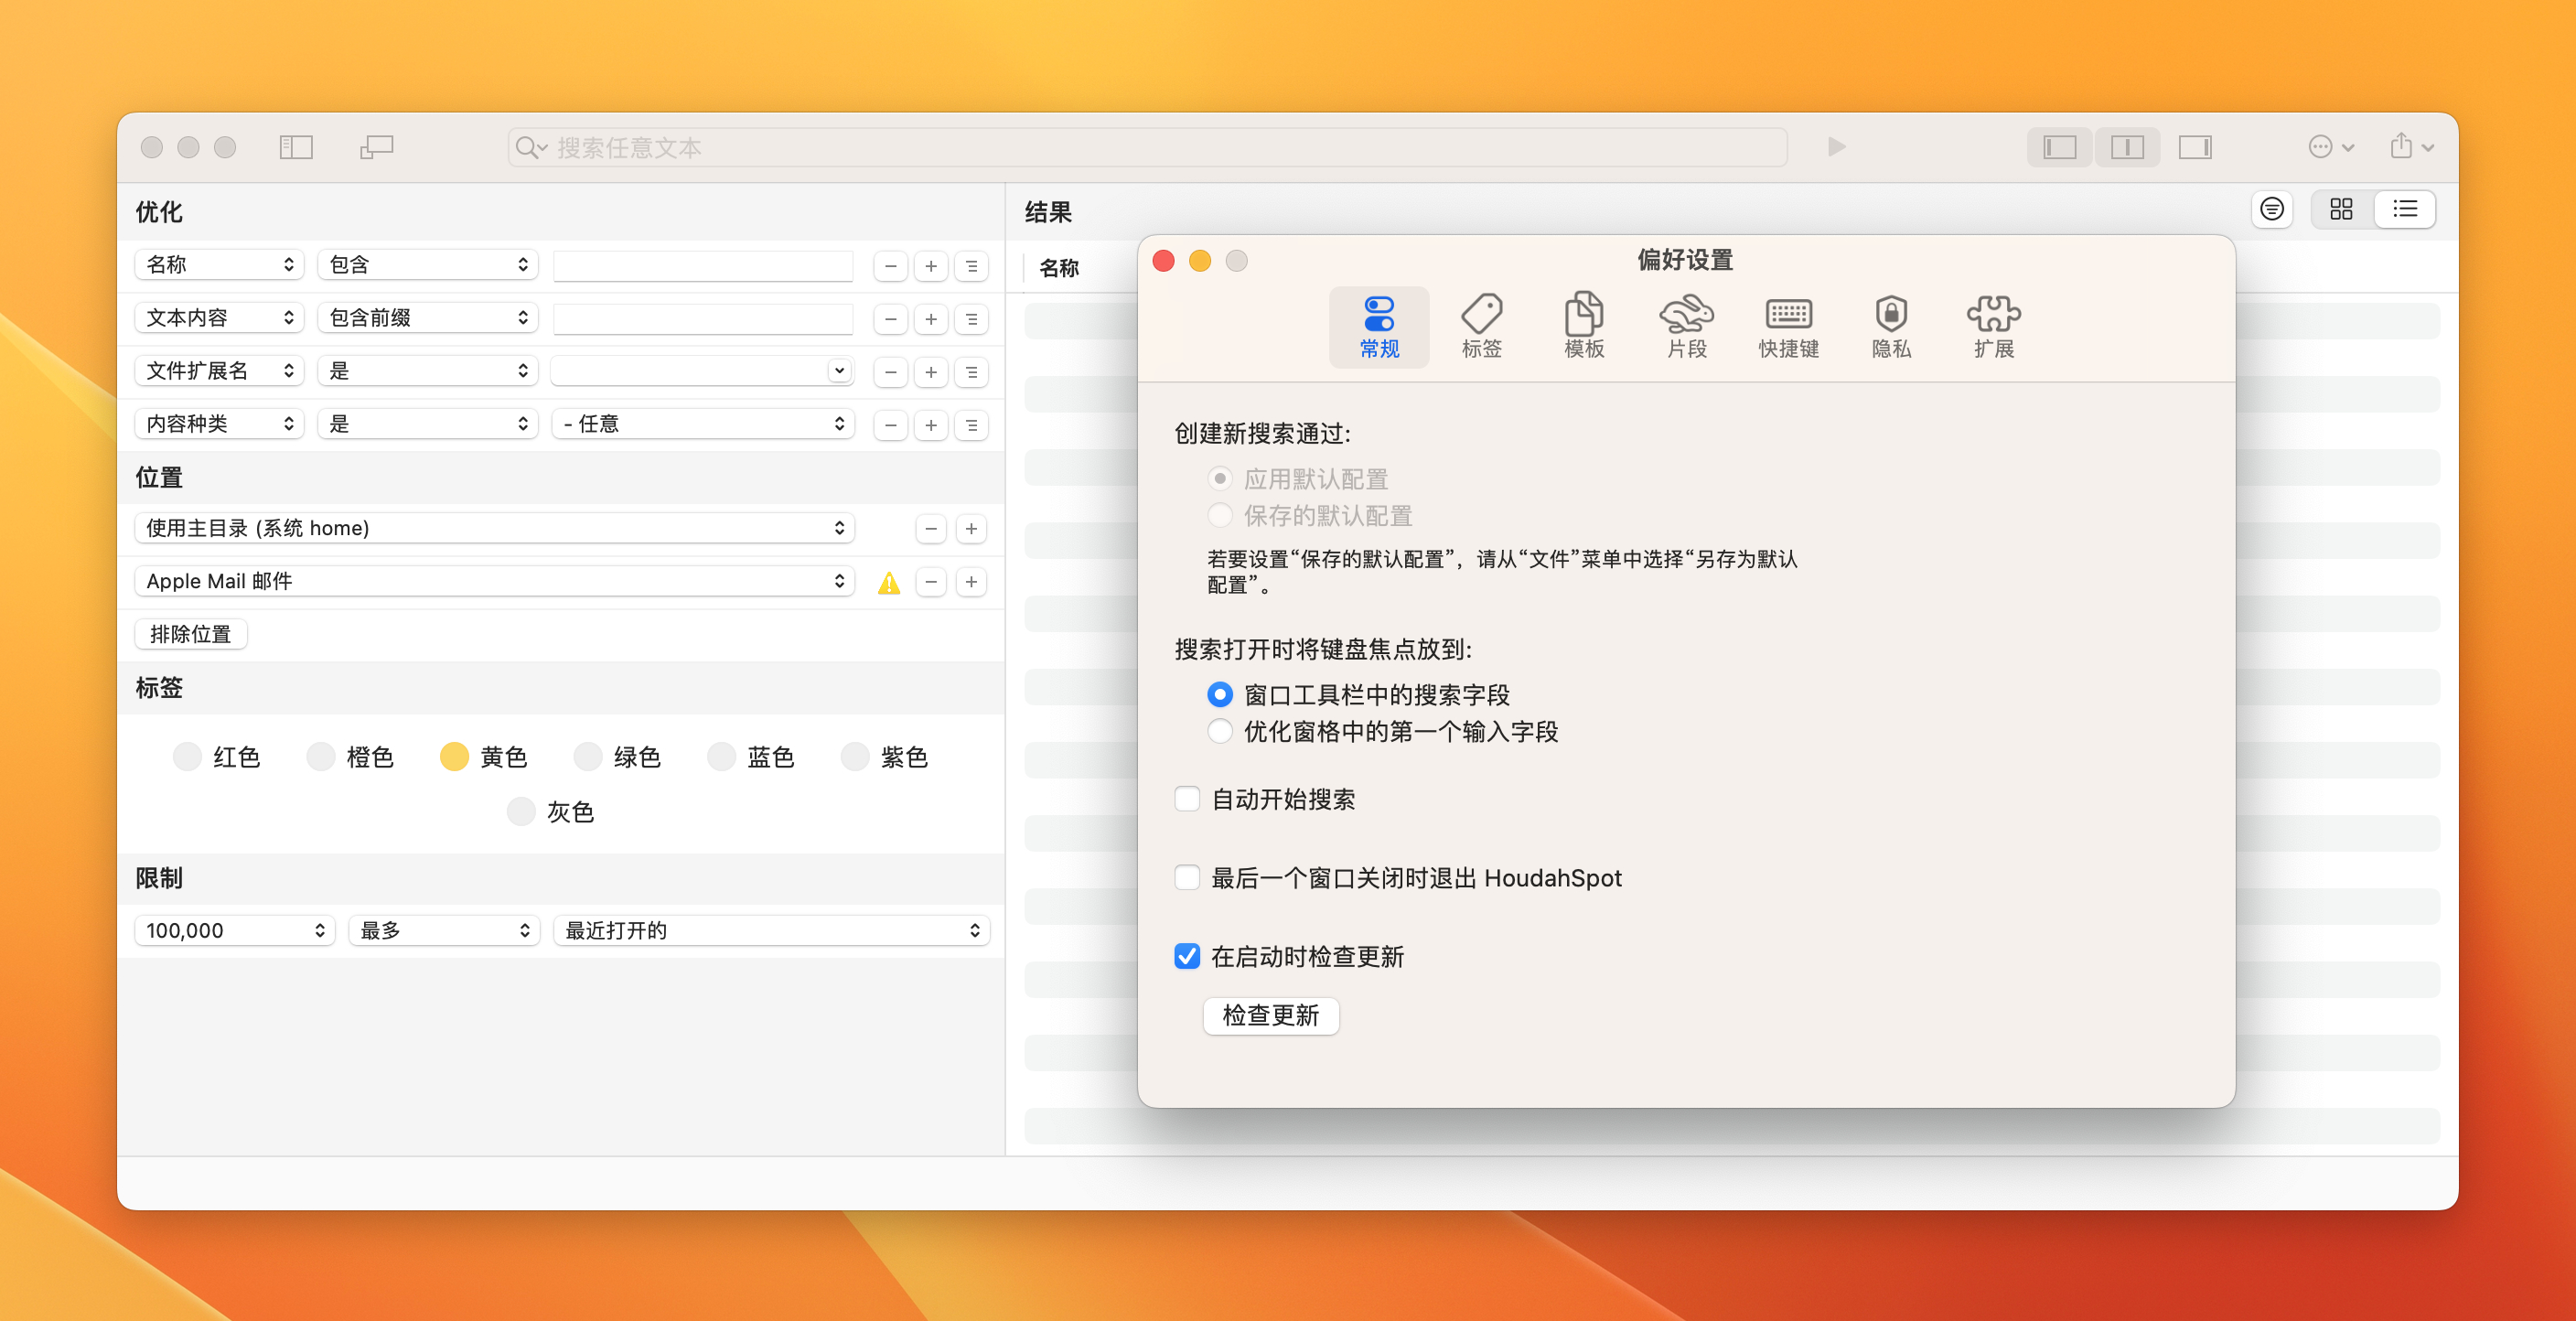Select center pane layout icon in toolbar
Screen dimensions: 2576x1321
point(2127,147)
